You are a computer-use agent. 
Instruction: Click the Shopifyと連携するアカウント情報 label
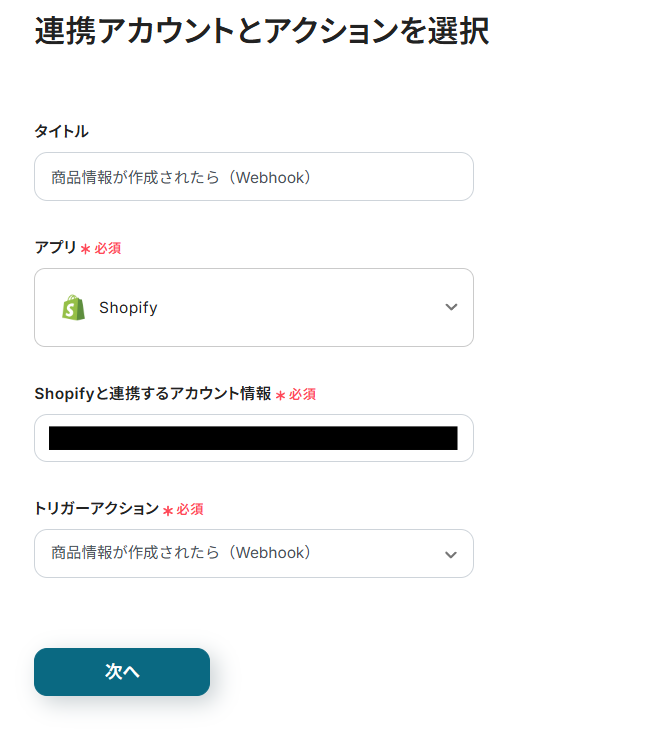coord(152,394)
